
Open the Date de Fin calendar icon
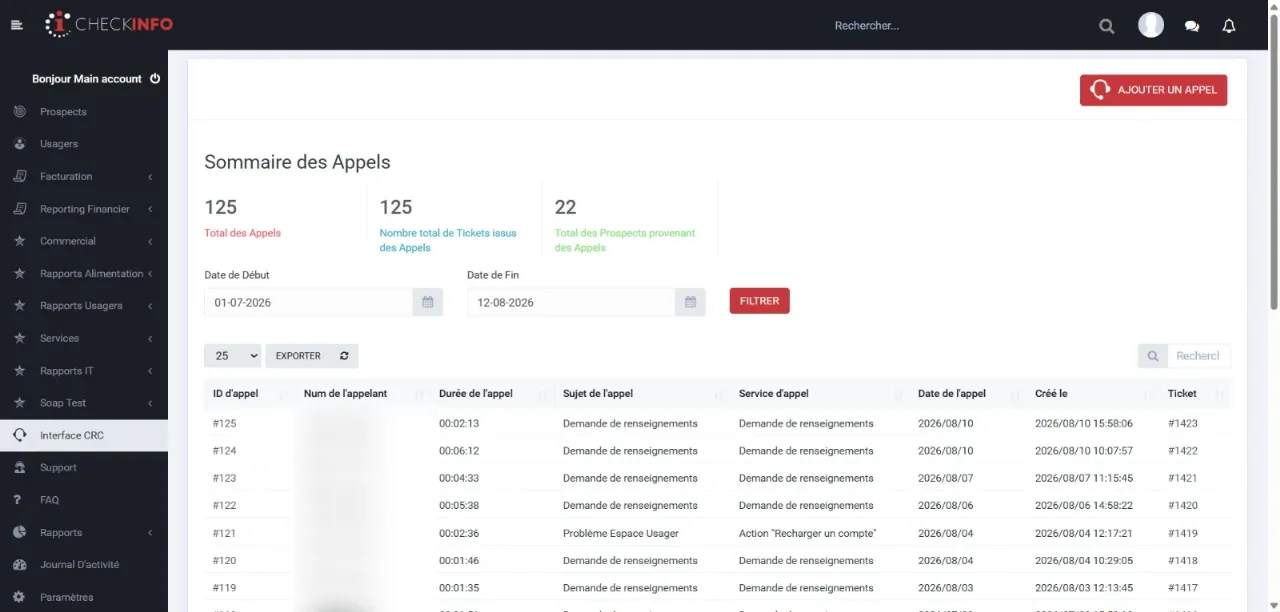pyautogui.click(x=690, y=302)
